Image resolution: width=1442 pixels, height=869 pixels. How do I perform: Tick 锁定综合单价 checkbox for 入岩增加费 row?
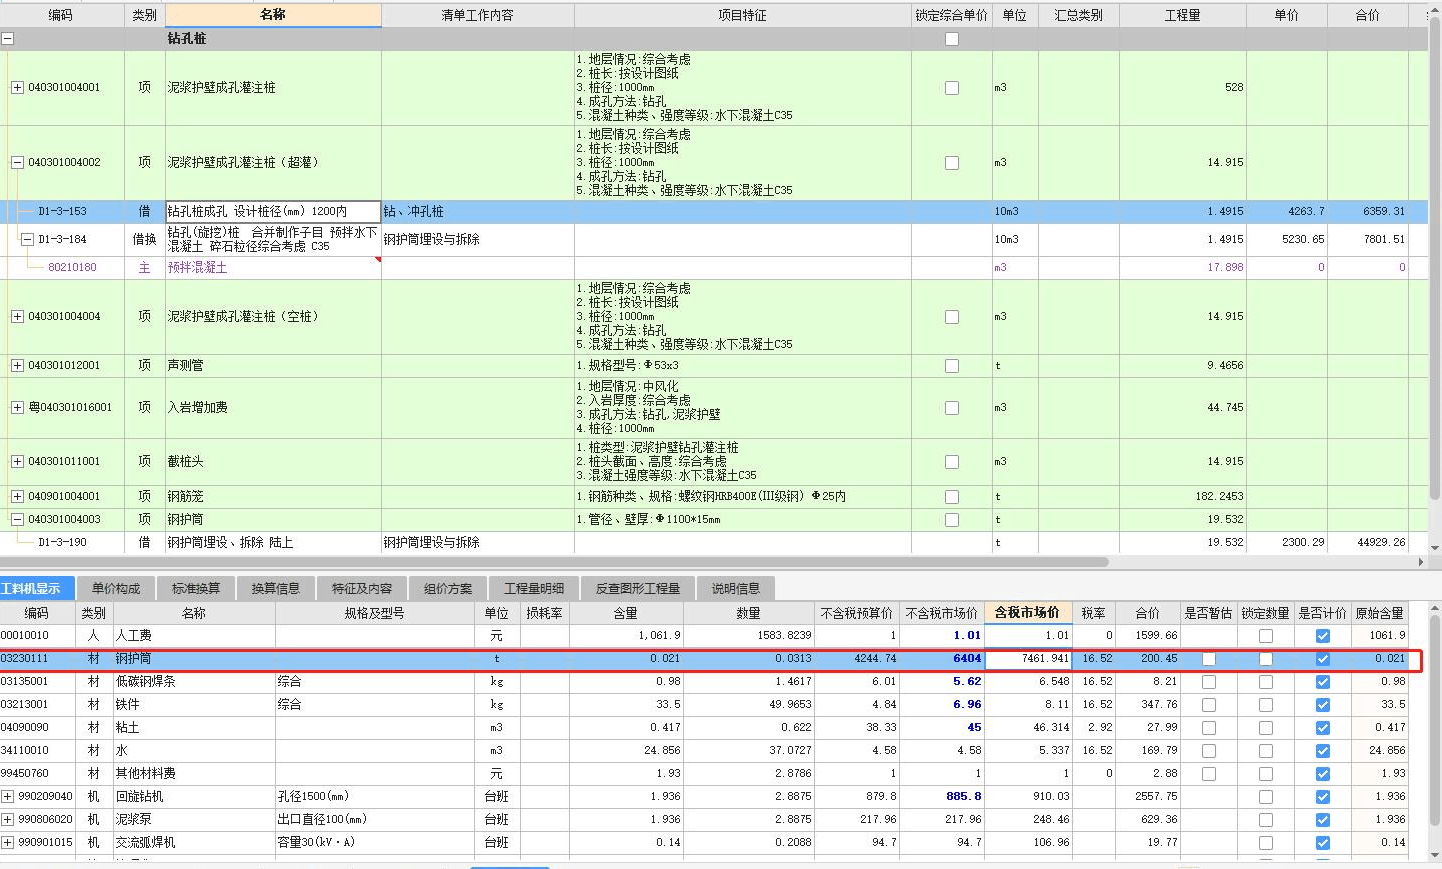(952, 407)
